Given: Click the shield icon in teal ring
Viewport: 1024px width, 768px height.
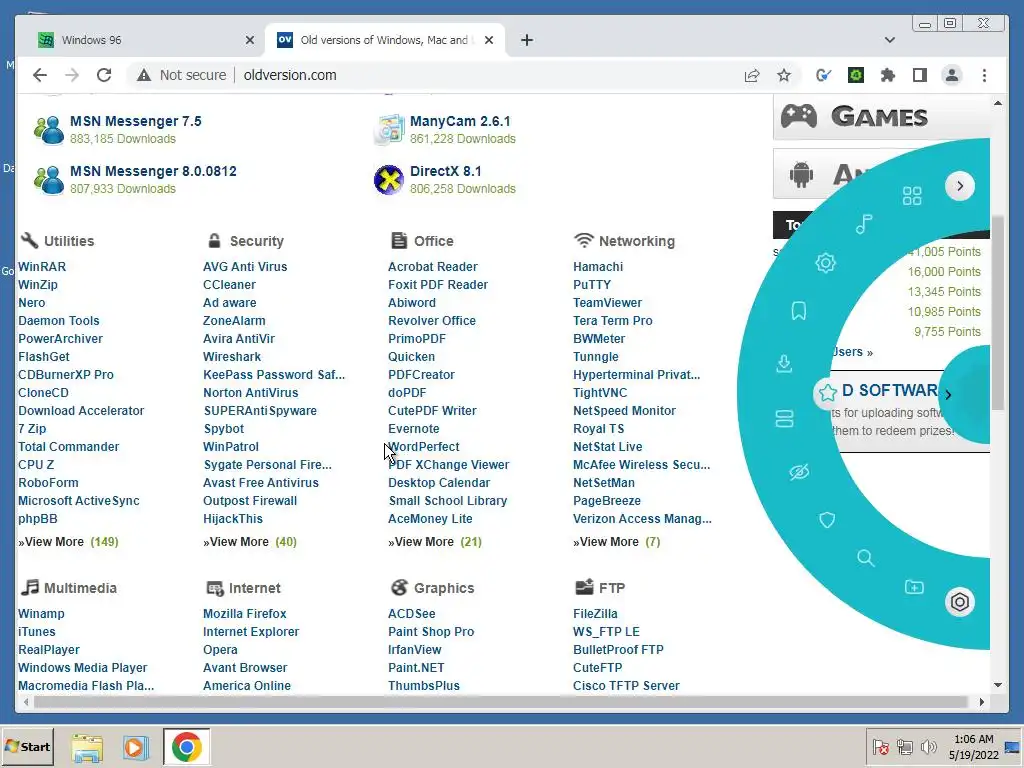Looking at the screenshot, I should 827,520.
